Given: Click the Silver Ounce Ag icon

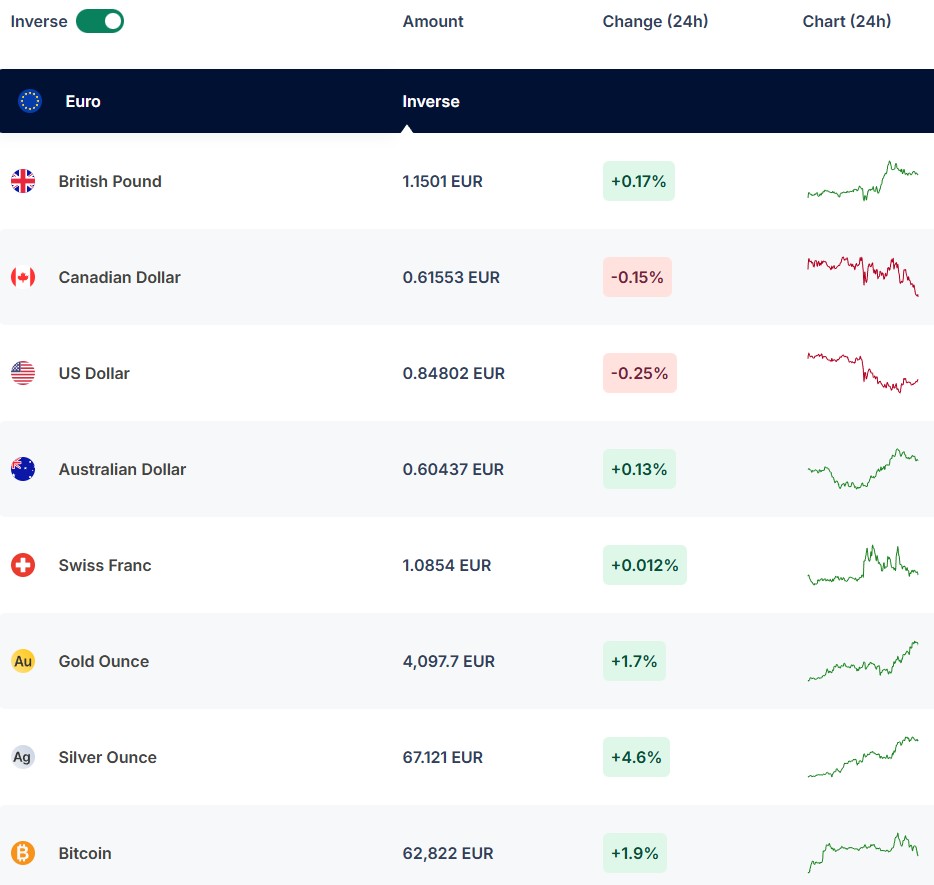Looking at the screenshot, I should pyautogui.click(x=23, y=757).
